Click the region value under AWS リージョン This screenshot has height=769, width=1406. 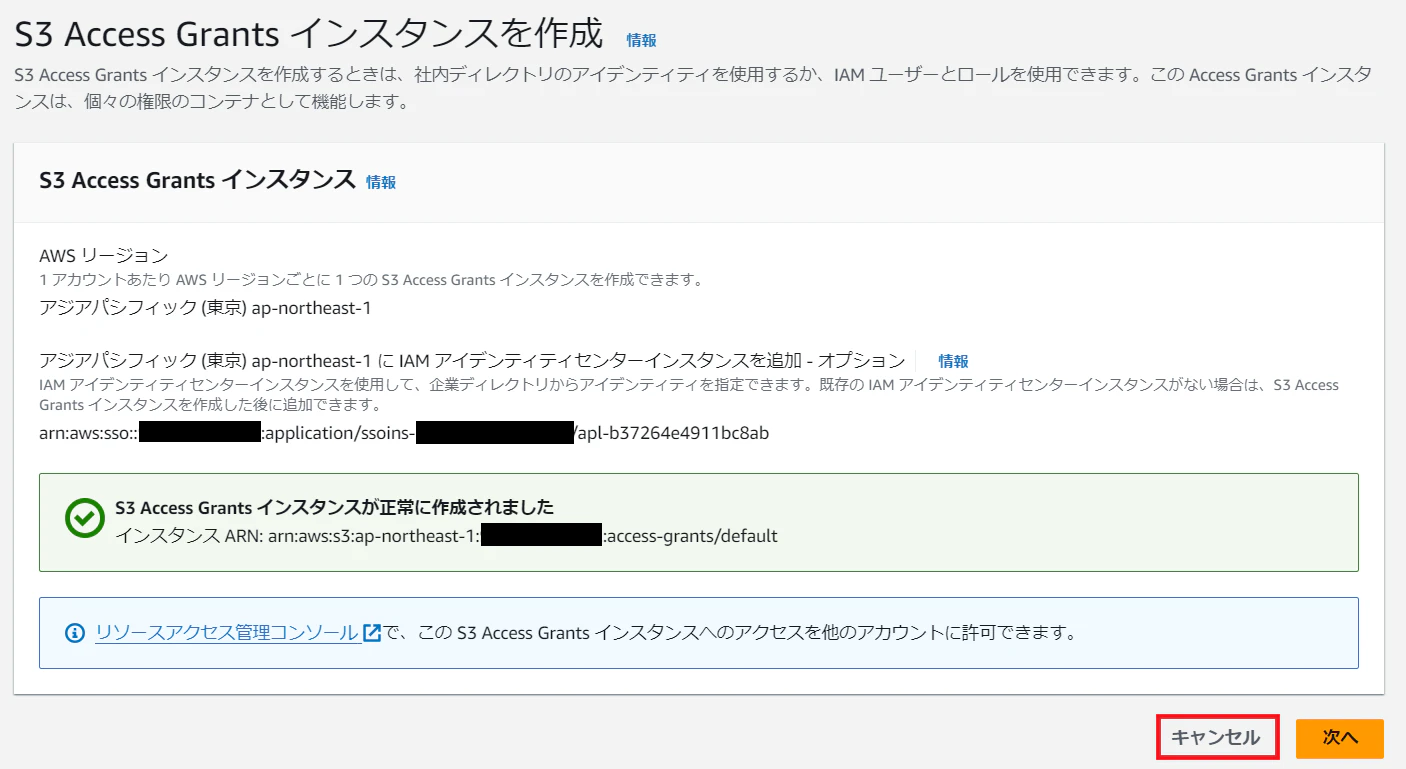pos(205,308)
